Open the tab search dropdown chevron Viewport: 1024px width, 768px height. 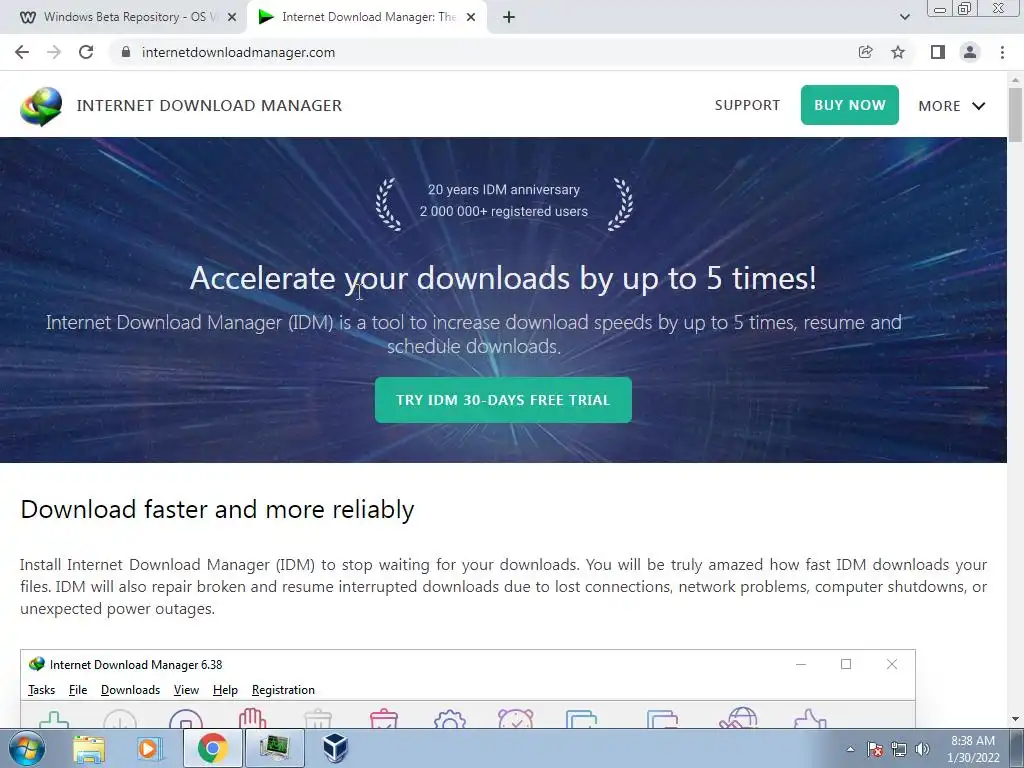tap(904, 17)
